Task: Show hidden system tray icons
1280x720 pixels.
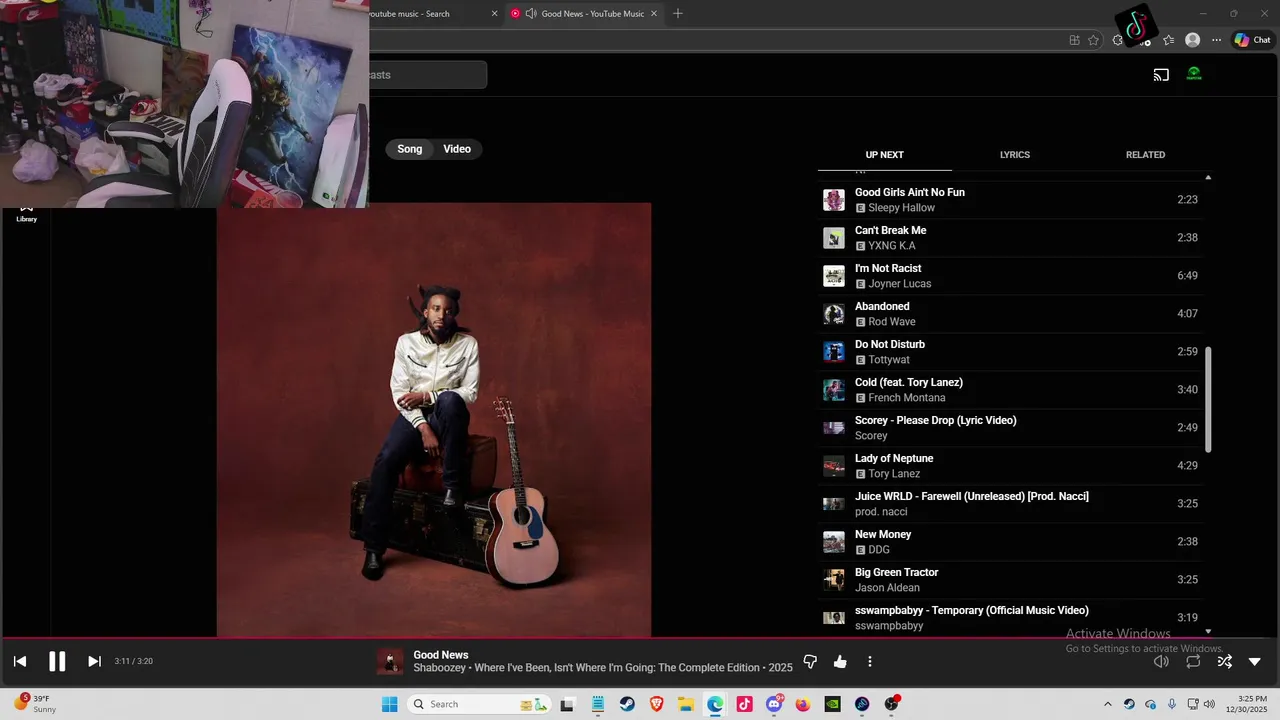Action: pos(1107,704)
